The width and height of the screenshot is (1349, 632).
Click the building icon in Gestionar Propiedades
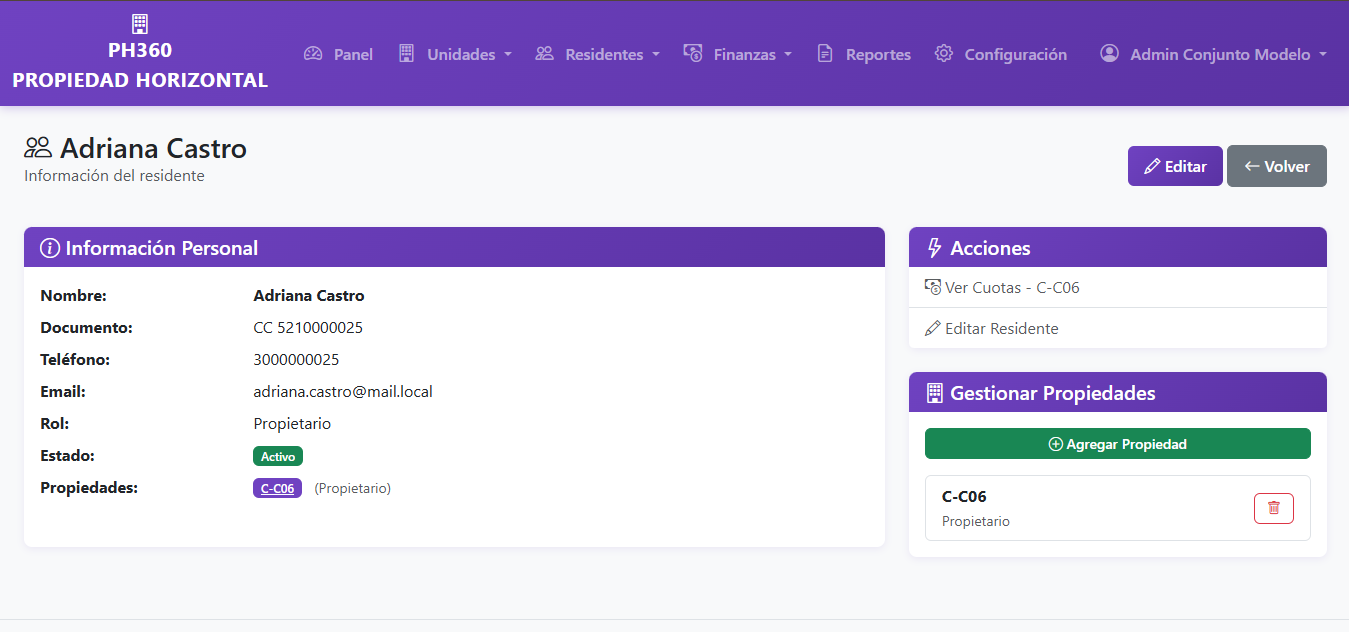(x=935, y=393)
